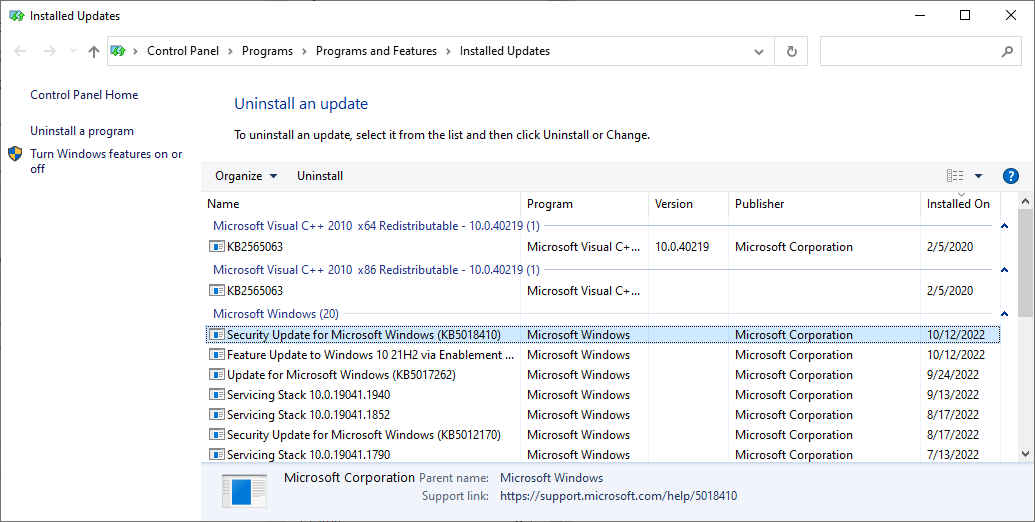1035x522 pixels.
Task: Click the details pane update thumbnail
Action: point(244,491)
